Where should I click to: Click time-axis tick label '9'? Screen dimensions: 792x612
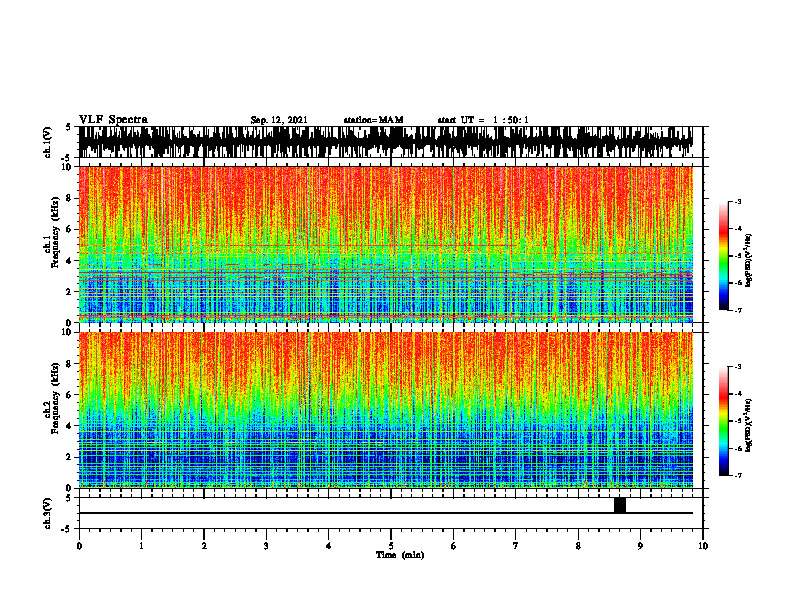640,546
